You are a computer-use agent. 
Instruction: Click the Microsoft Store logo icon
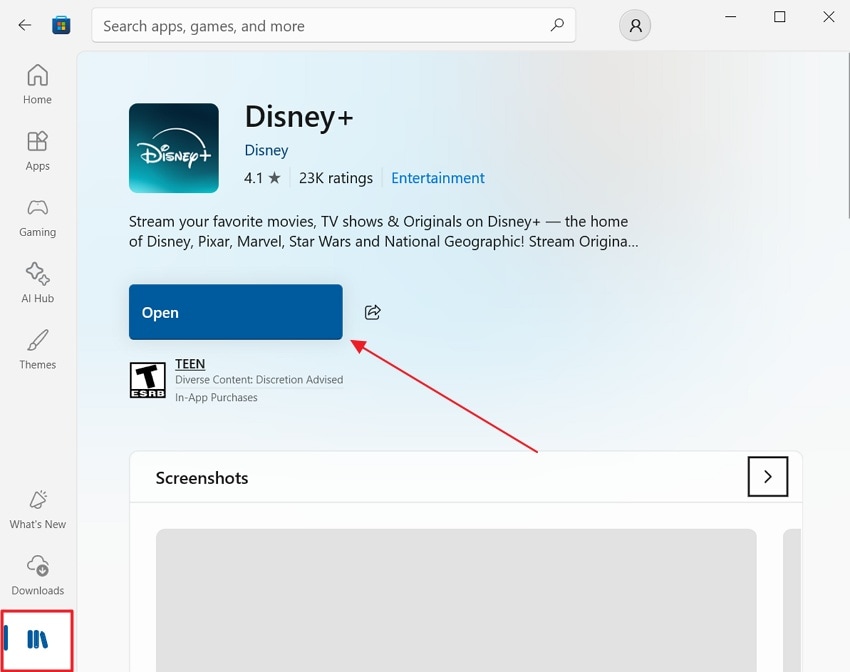pyautogui.click(x=61, y=25)
